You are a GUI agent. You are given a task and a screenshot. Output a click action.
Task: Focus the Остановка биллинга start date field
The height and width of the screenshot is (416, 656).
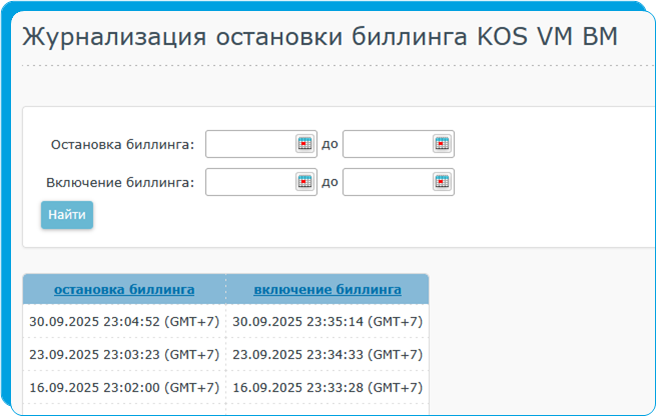[250, 144]
